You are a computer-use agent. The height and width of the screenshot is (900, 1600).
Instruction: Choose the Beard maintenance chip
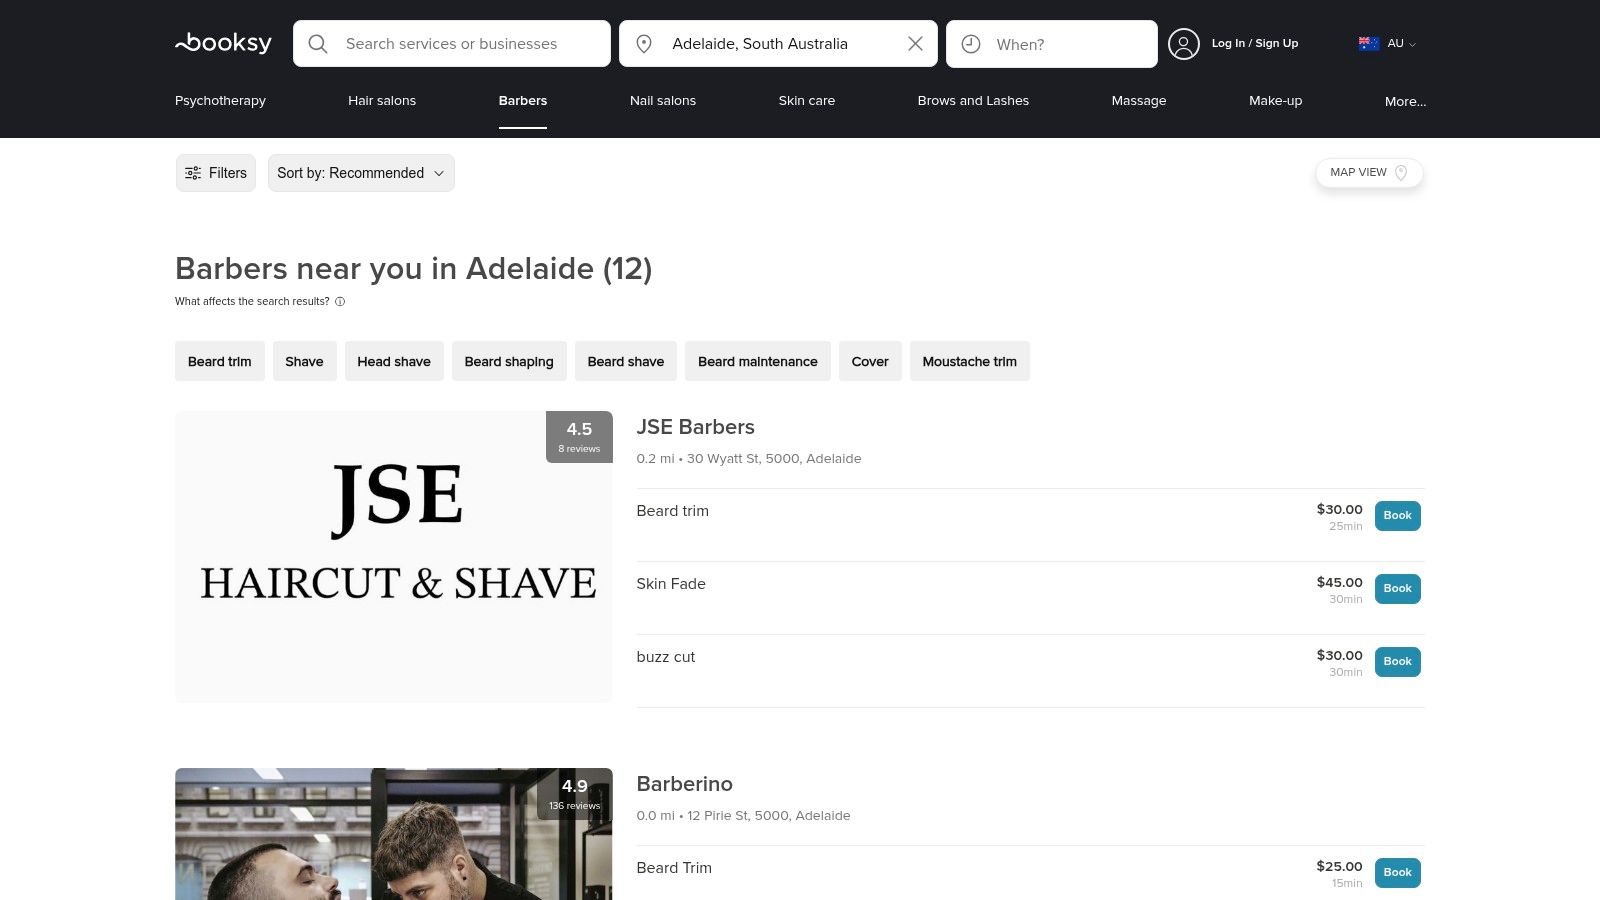[758, 361]
